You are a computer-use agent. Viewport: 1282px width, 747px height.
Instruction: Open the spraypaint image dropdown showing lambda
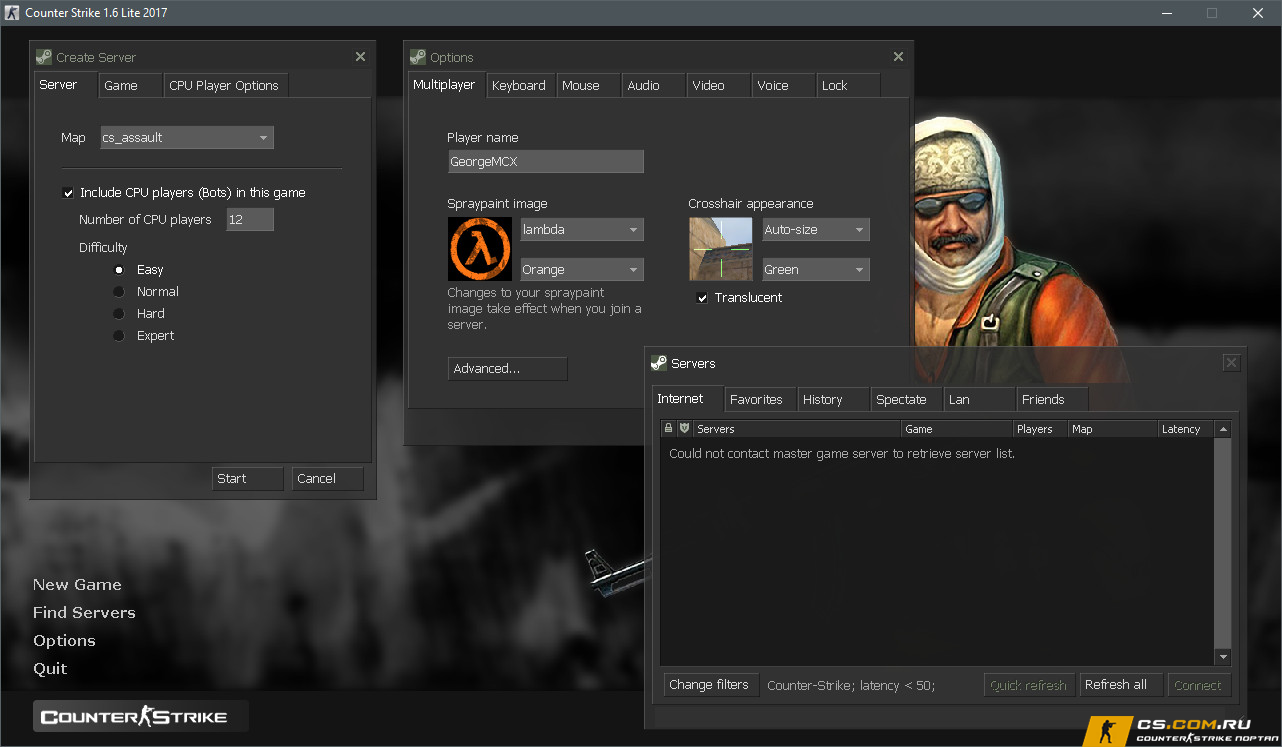pos(581,230)
